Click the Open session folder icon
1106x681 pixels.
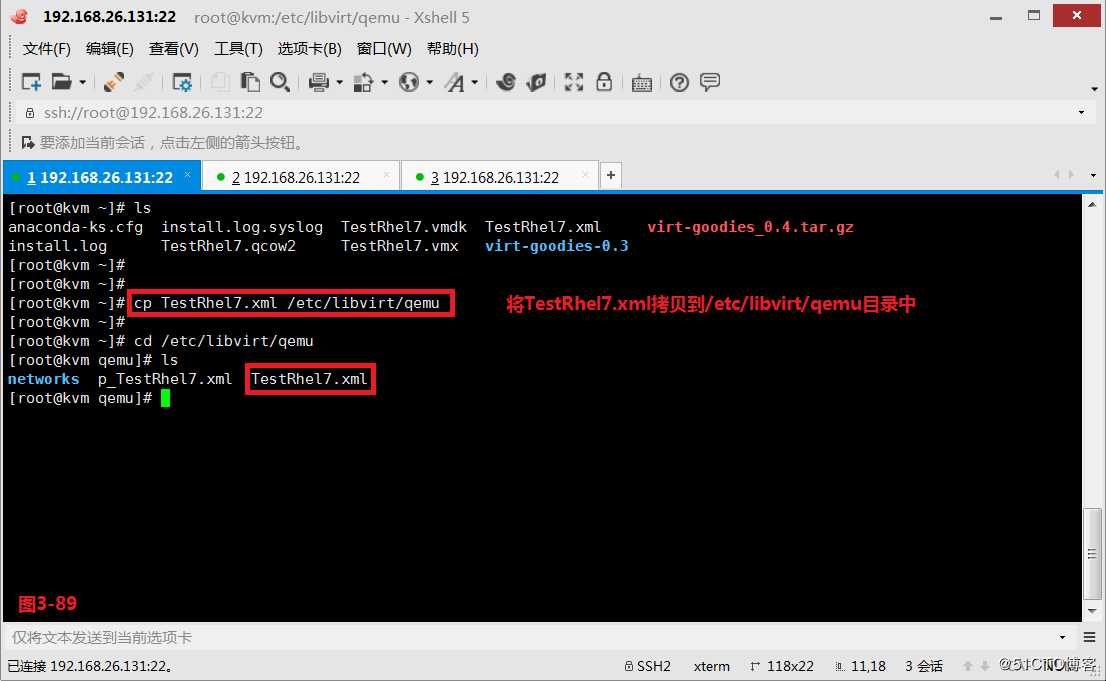click(61, 83)
